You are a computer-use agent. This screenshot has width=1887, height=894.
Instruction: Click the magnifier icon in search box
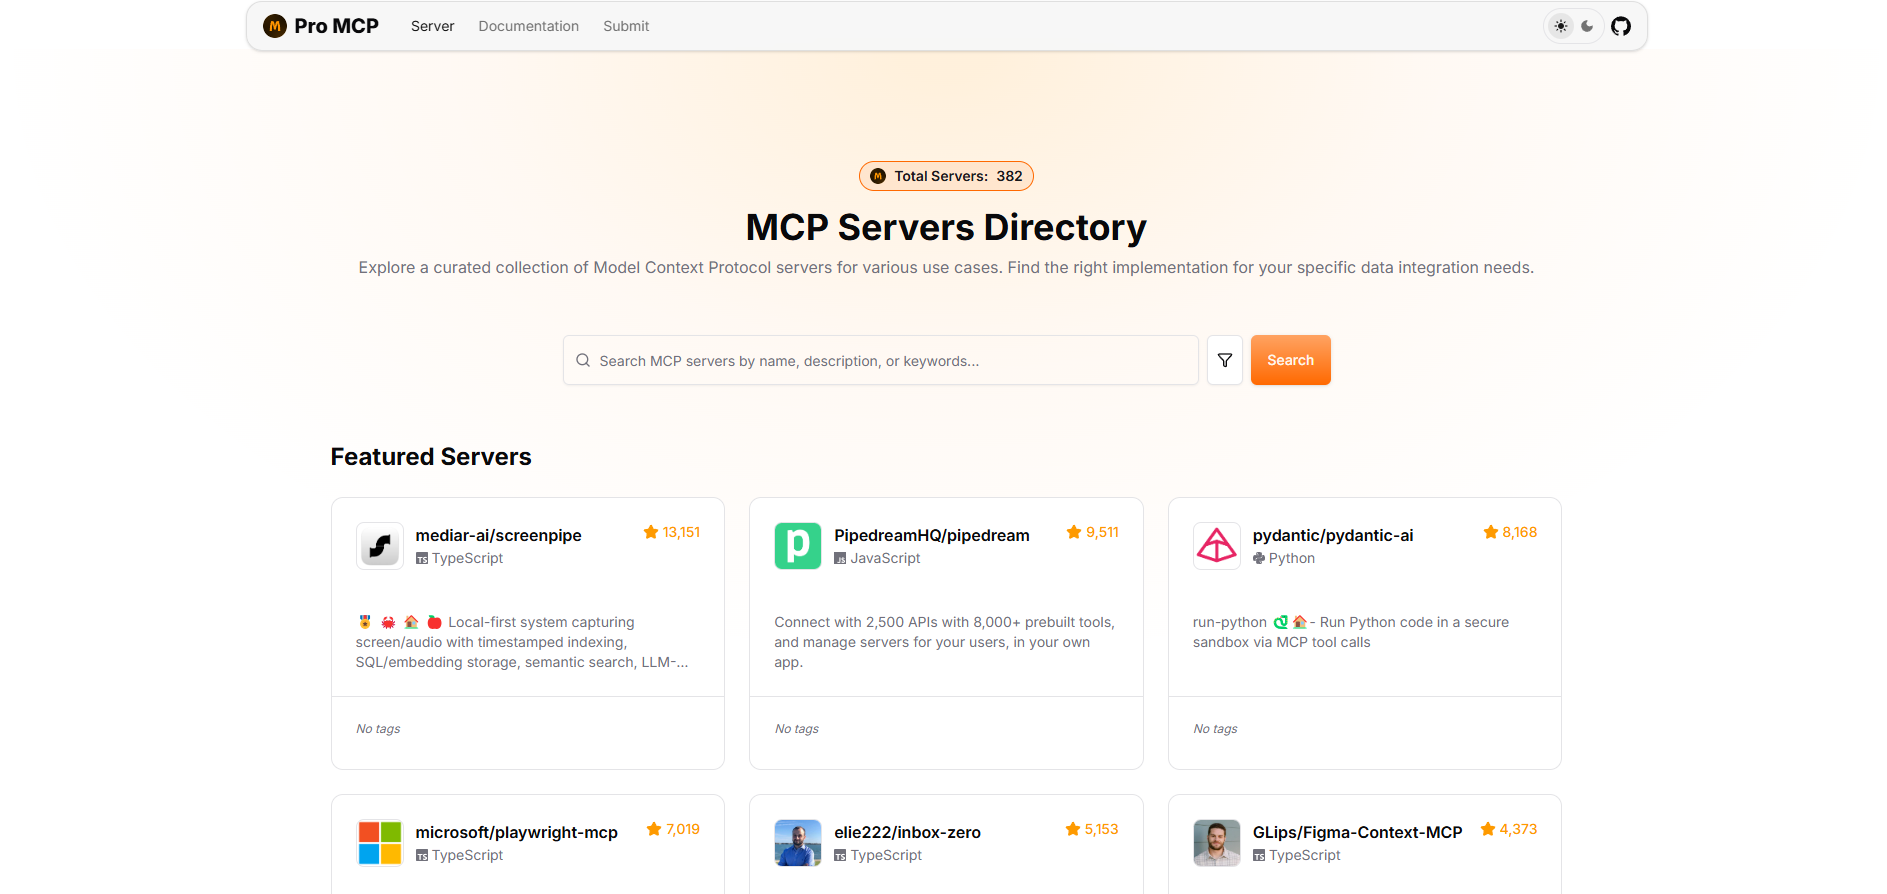(x=583, y=360)
